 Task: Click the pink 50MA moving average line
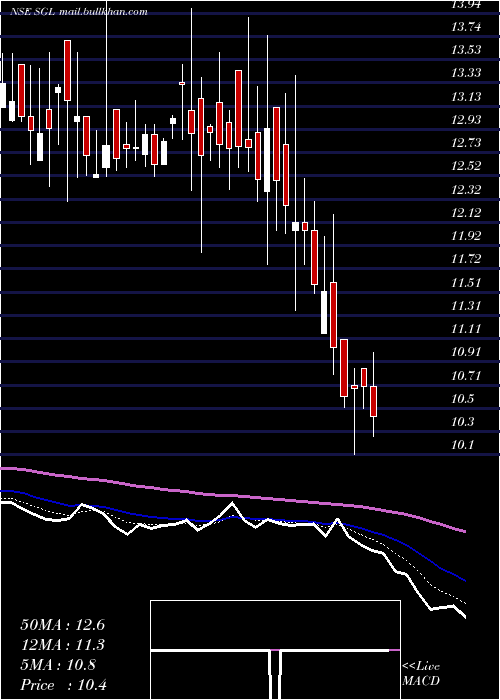pos(233,496)
